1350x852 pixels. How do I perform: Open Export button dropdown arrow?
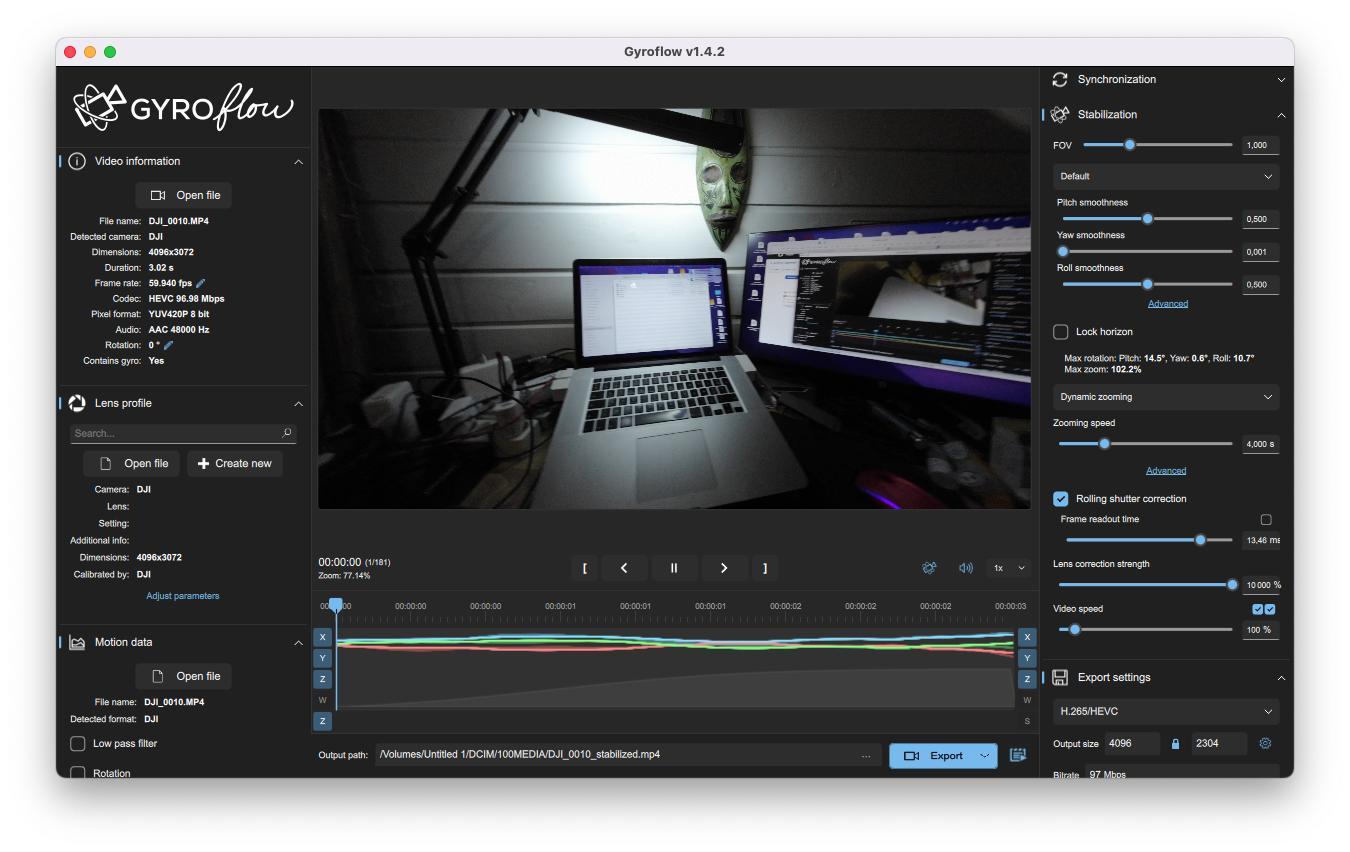[985, 756]
